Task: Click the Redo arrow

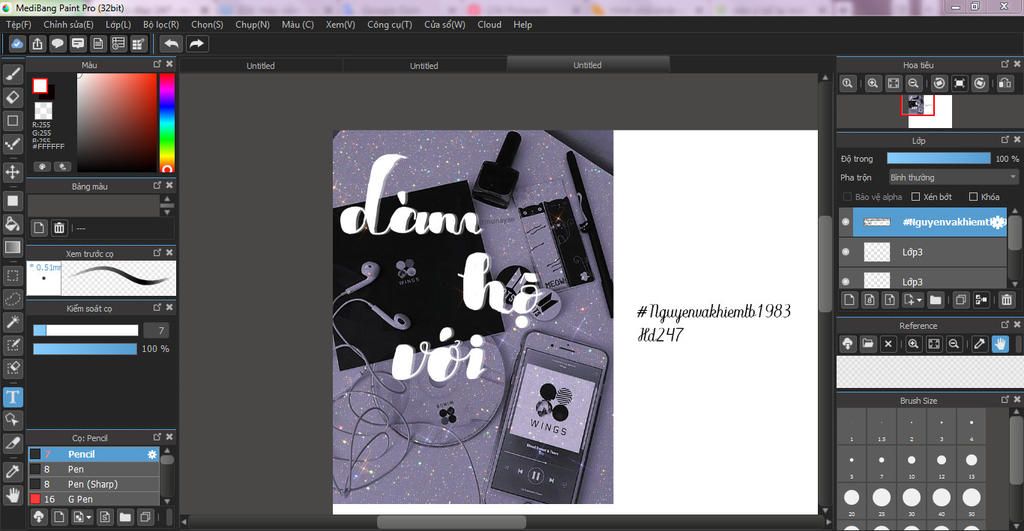Action: tap(197, 44)
